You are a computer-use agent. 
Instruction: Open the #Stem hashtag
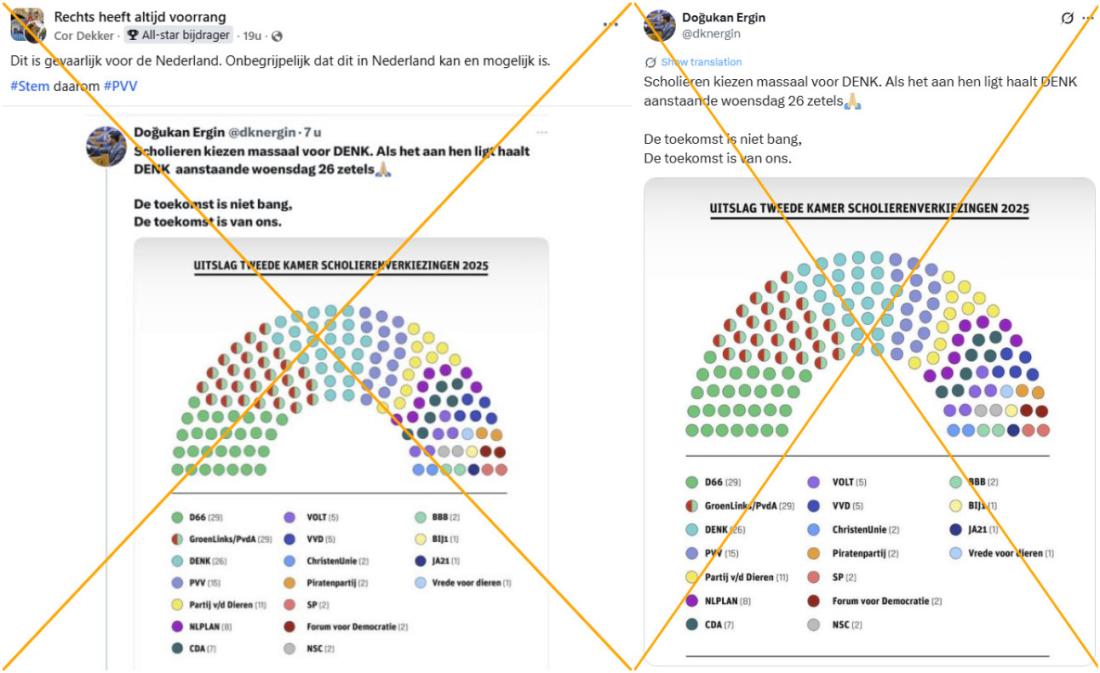pyautogui.click(x=29, y=86)
